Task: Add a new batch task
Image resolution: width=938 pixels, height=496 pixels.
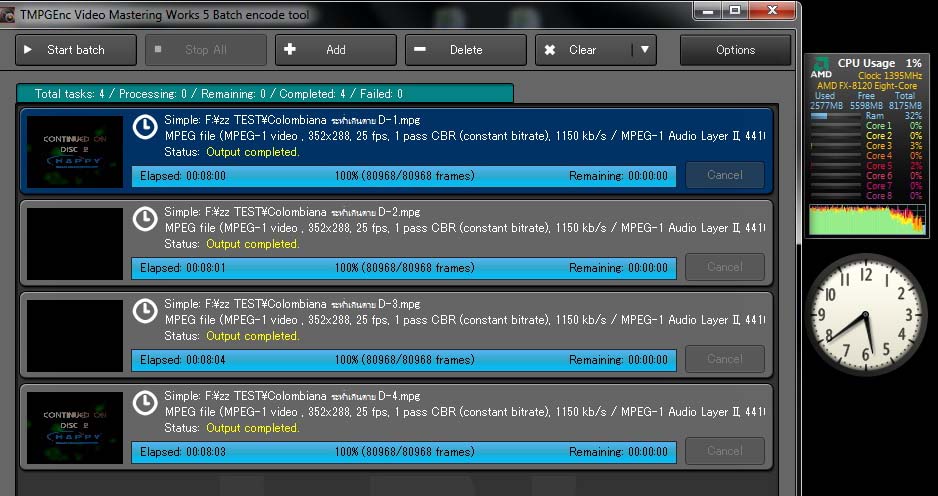Action: pos(336,50)
